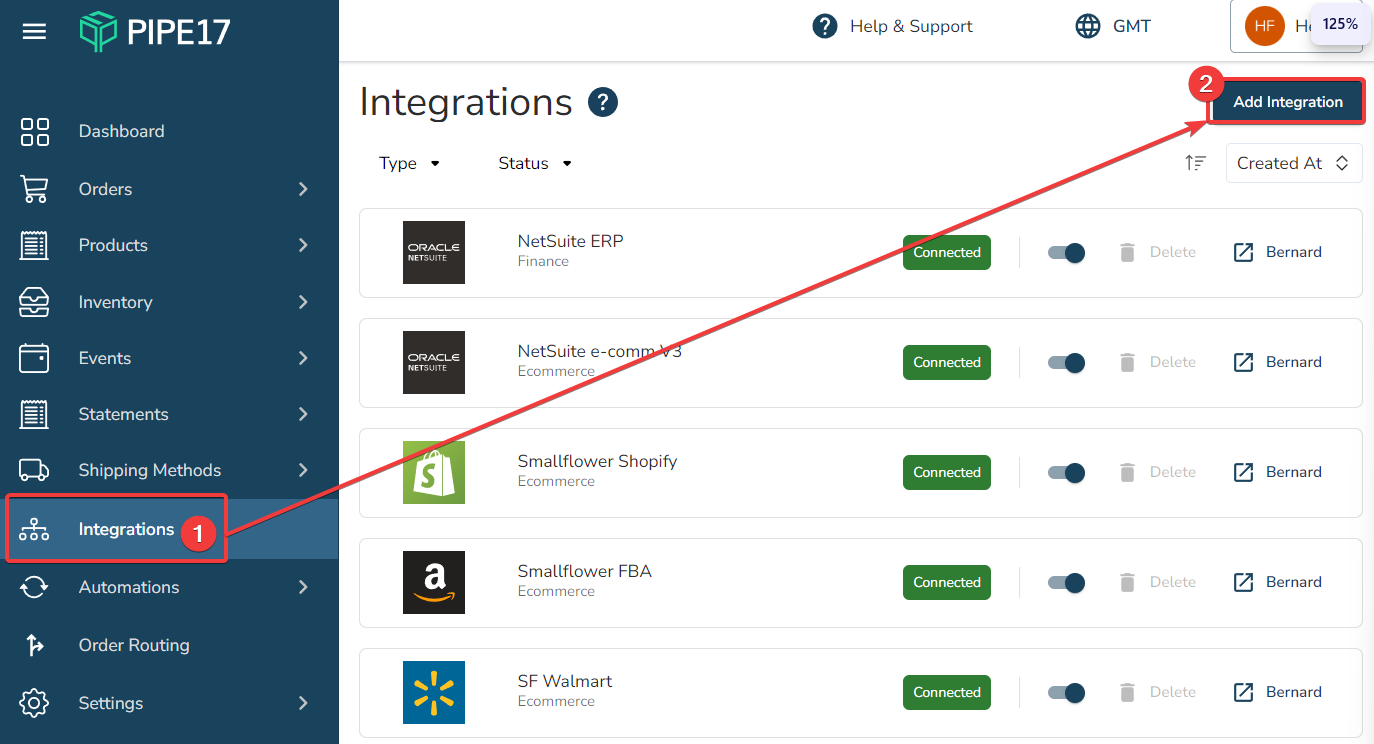Click Delete in the Smallflower FBA row
This screenshot has height=744, width=1374.
(x=1173, y=582)
